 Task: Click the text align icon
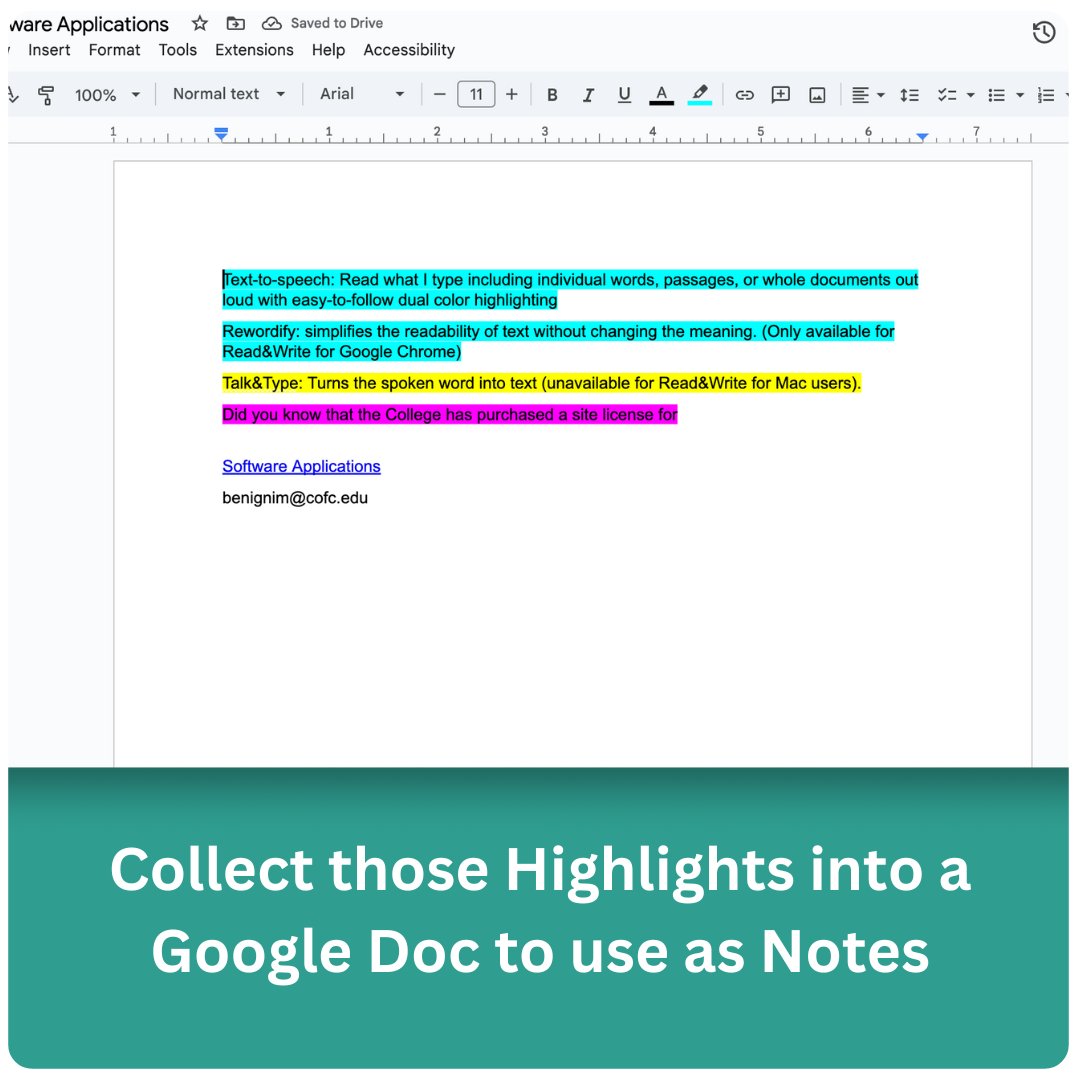tap(860, 95)
